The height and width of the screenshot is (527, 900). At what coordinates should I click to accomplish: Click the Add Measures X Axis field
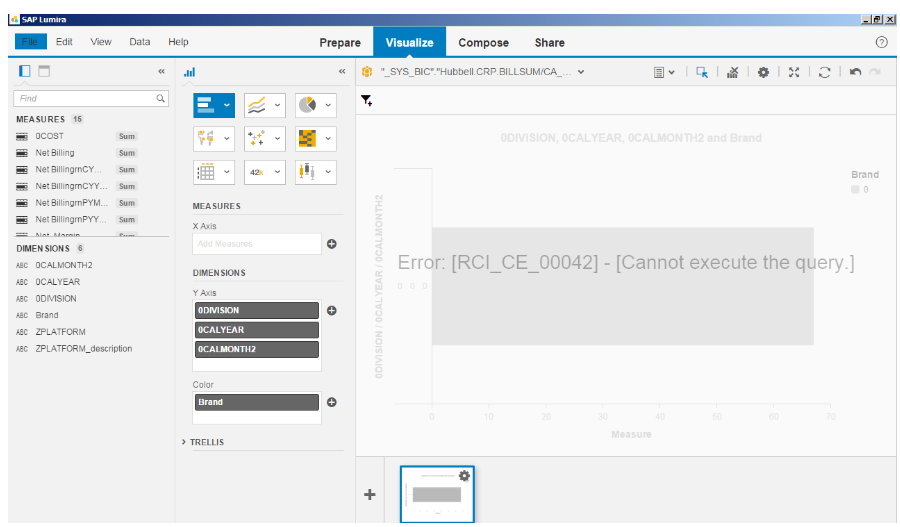pyautogui.click(x=257, y=244)
